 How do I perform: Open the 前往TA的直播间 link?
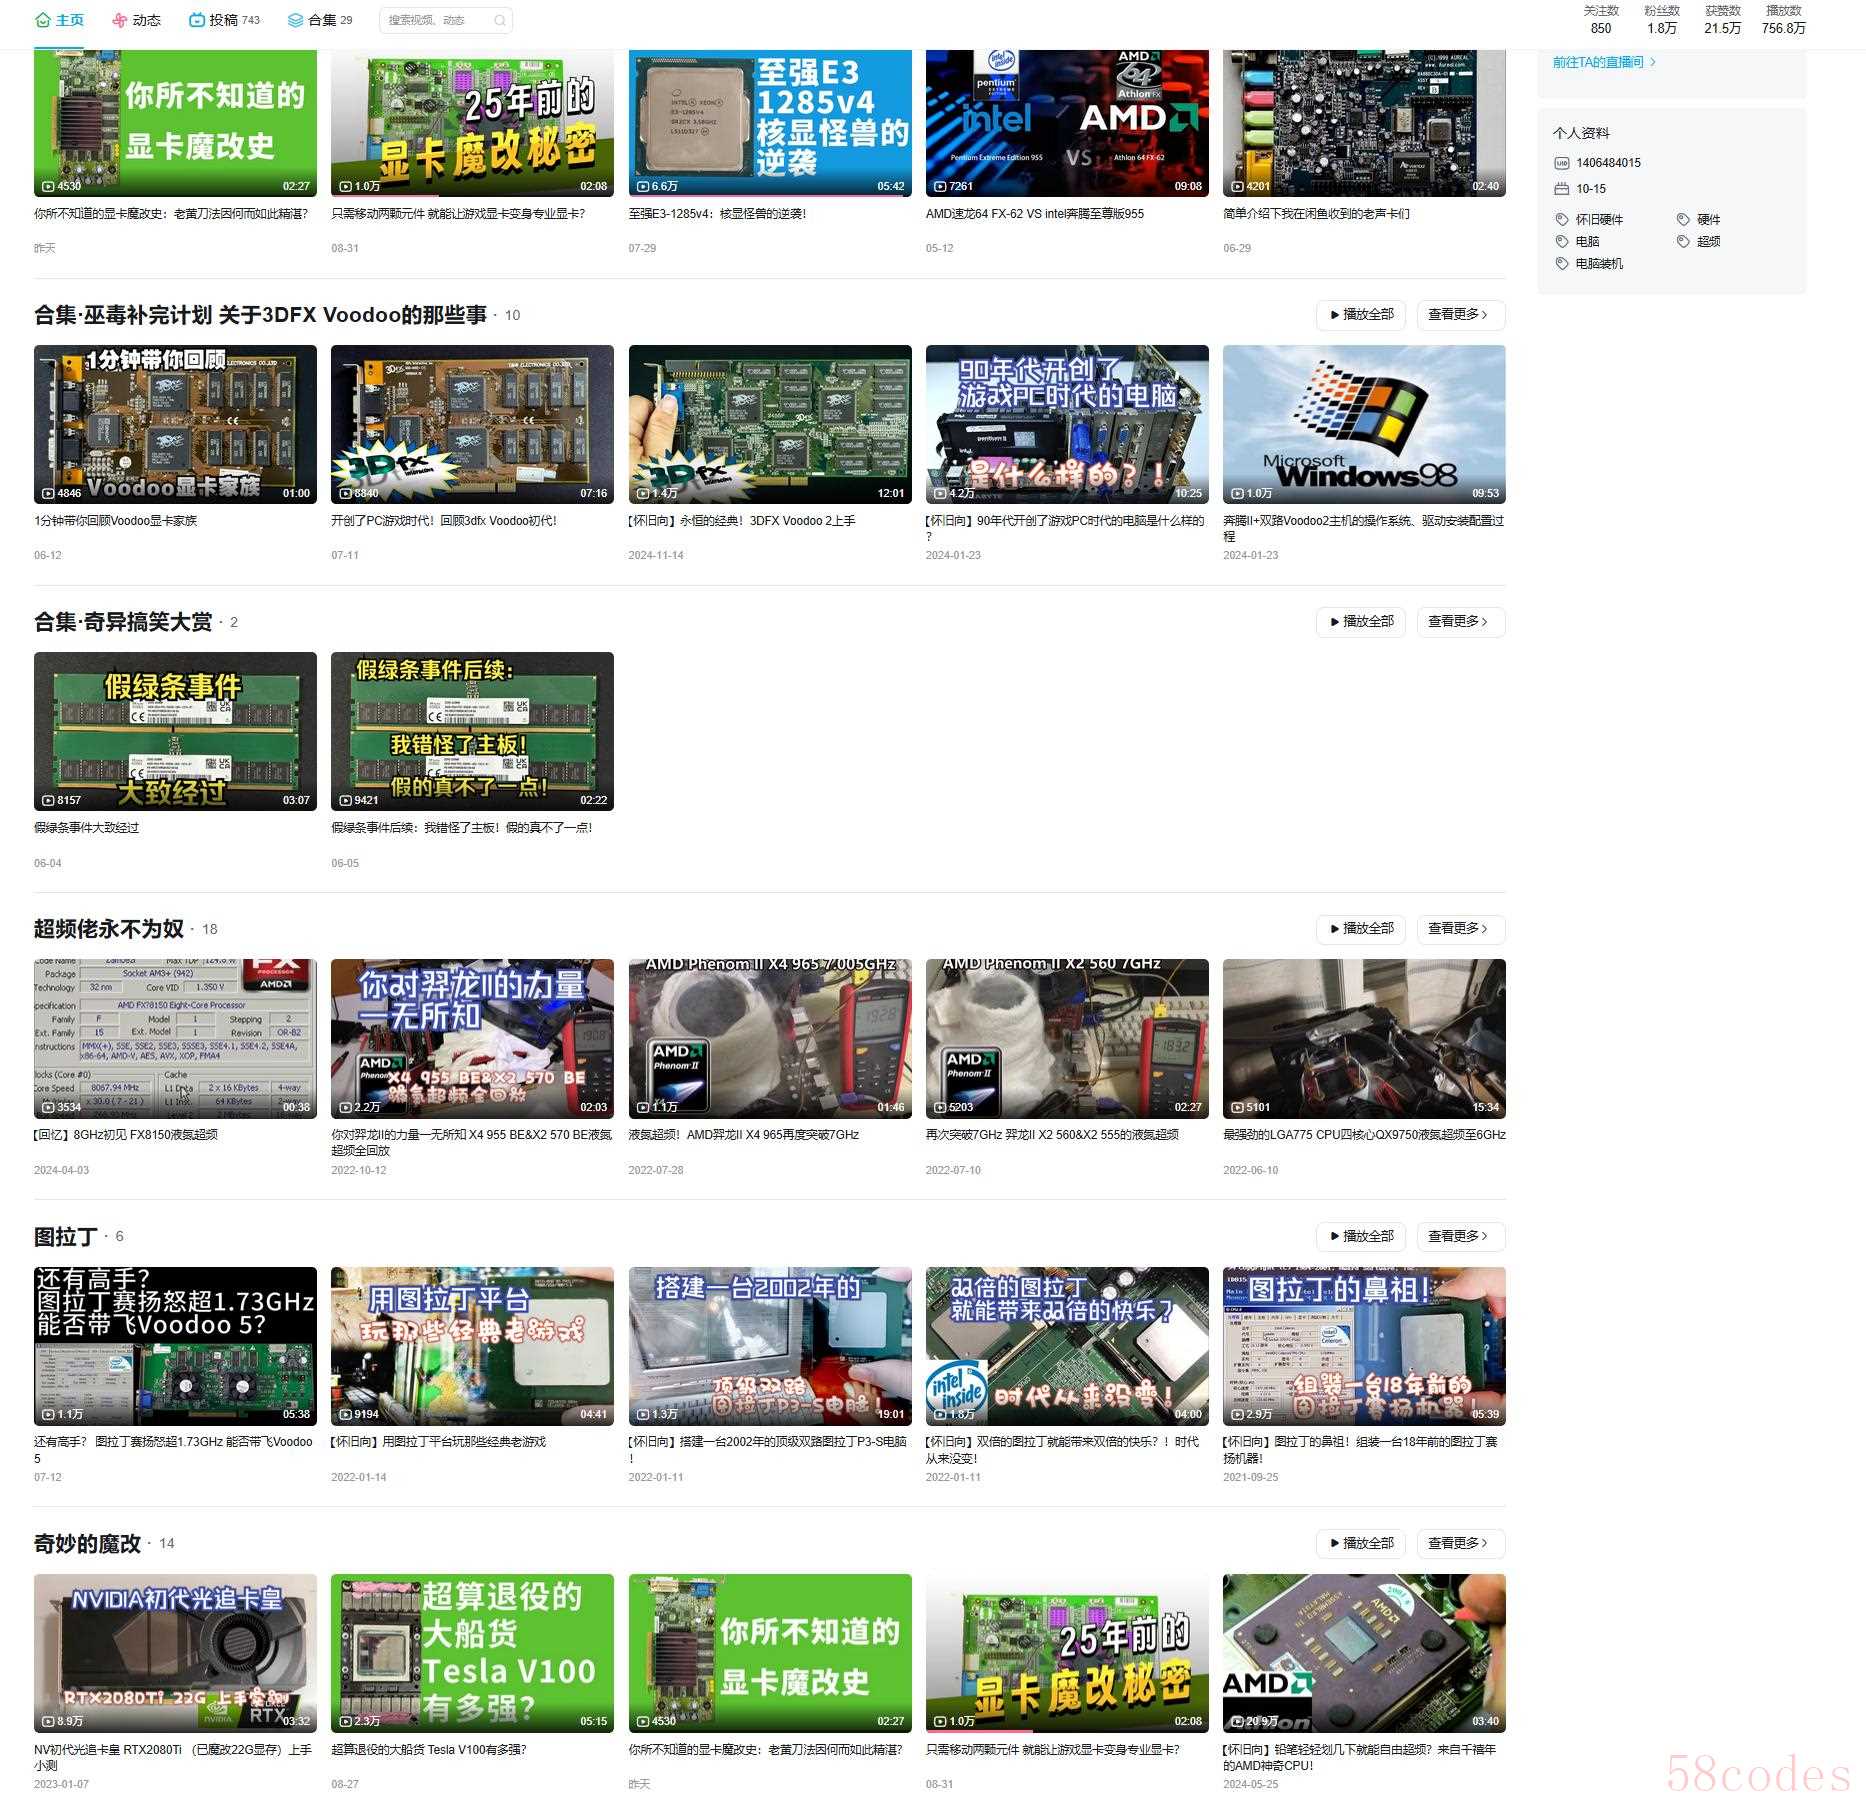(1603, 62)
